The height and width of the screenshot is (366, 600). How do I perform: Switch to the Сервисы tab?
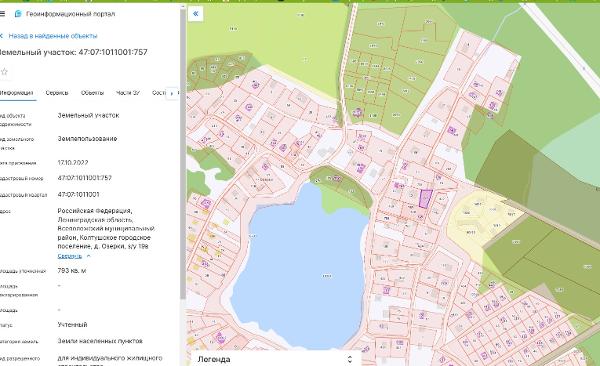tap(57, 93)
